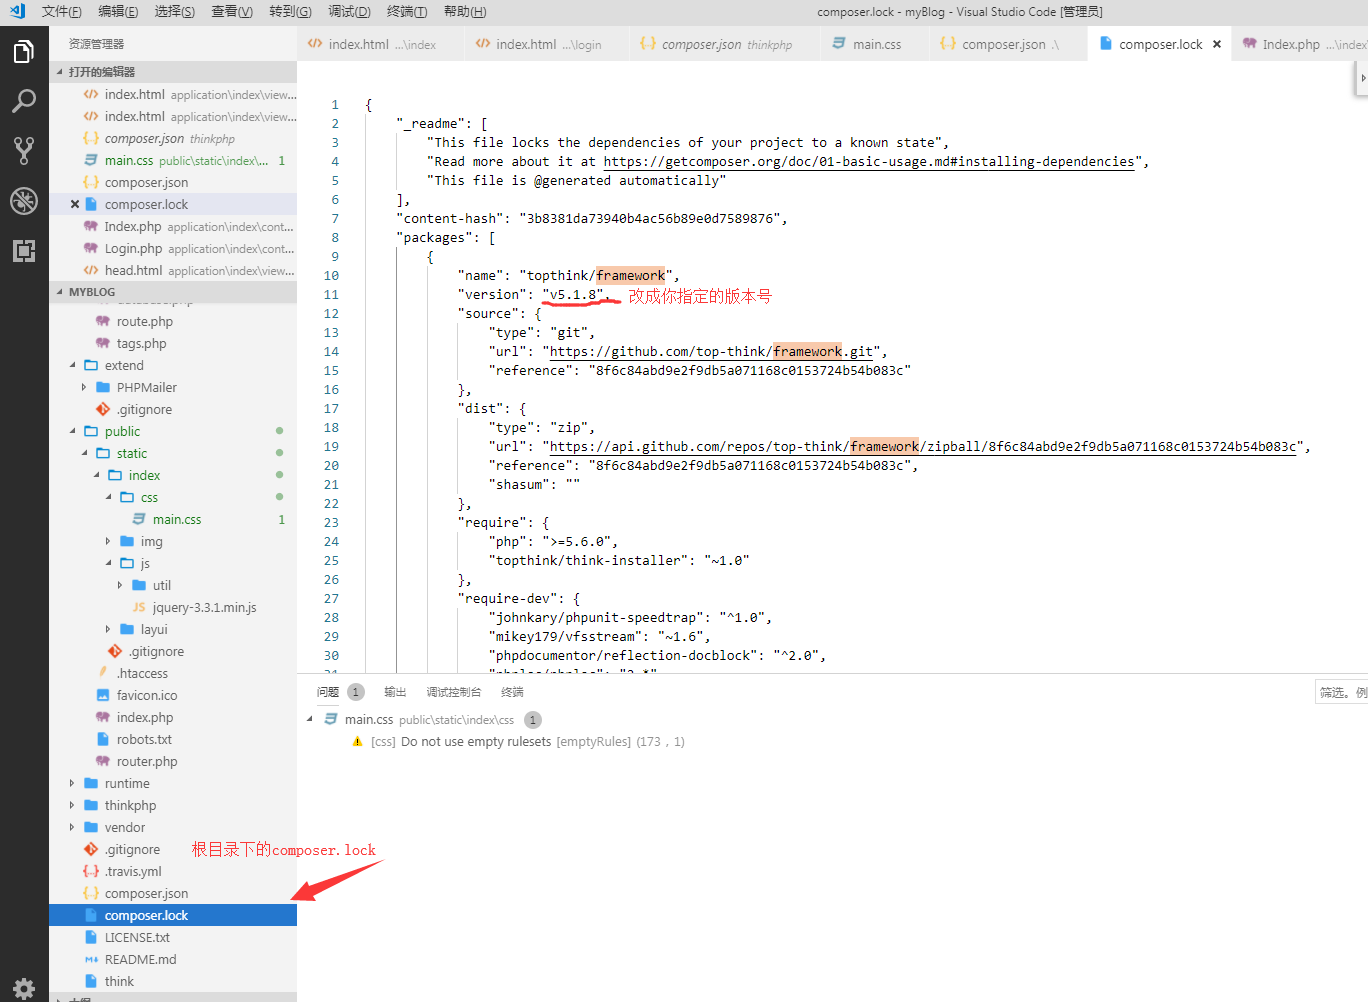Click the problems filter input field

(x=1342, y=692)
